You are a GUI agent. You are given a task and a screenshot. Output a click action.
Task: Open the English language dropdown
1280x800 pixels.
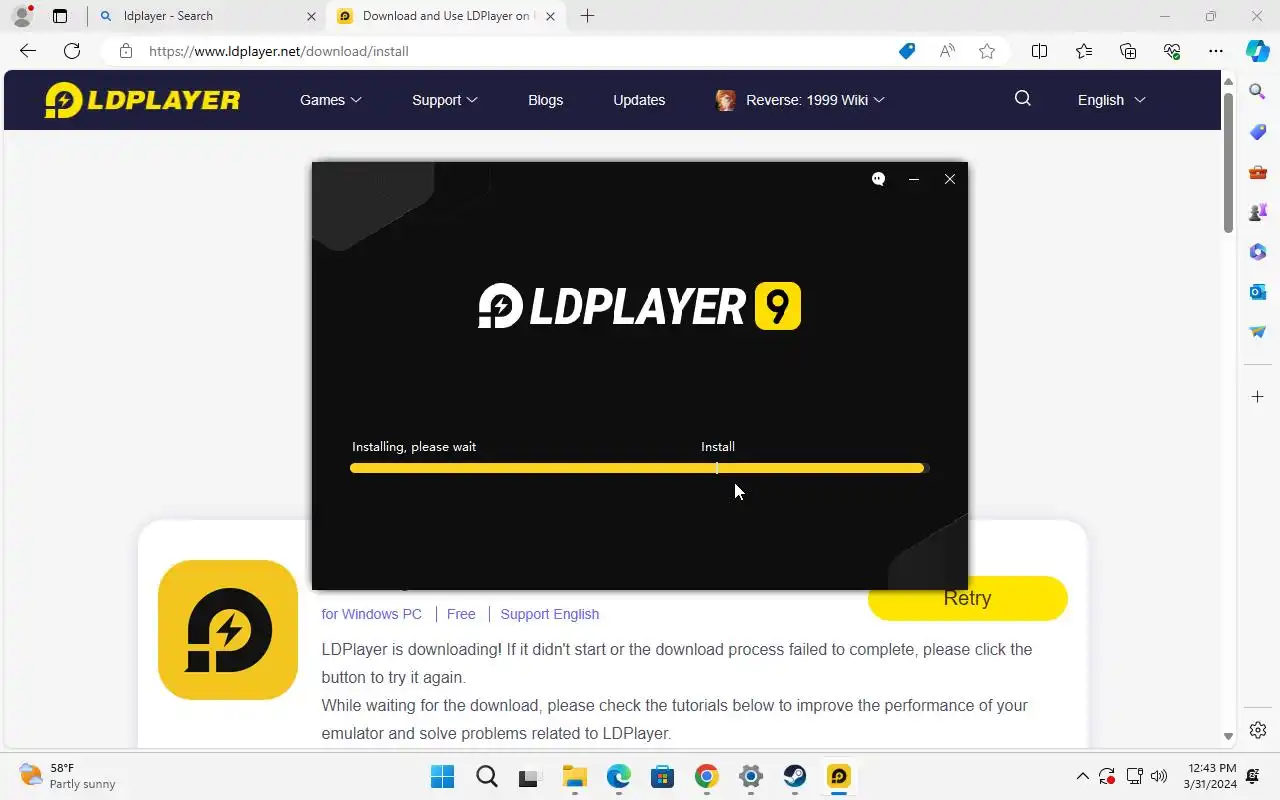pyautogui.click(x=1111, y=100)
